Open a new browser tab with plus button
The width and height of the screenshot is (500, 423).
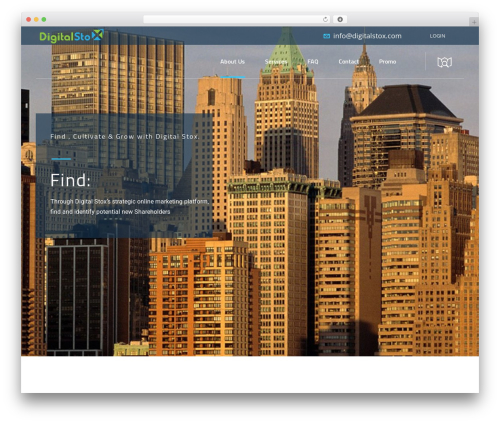click(474, 22)
